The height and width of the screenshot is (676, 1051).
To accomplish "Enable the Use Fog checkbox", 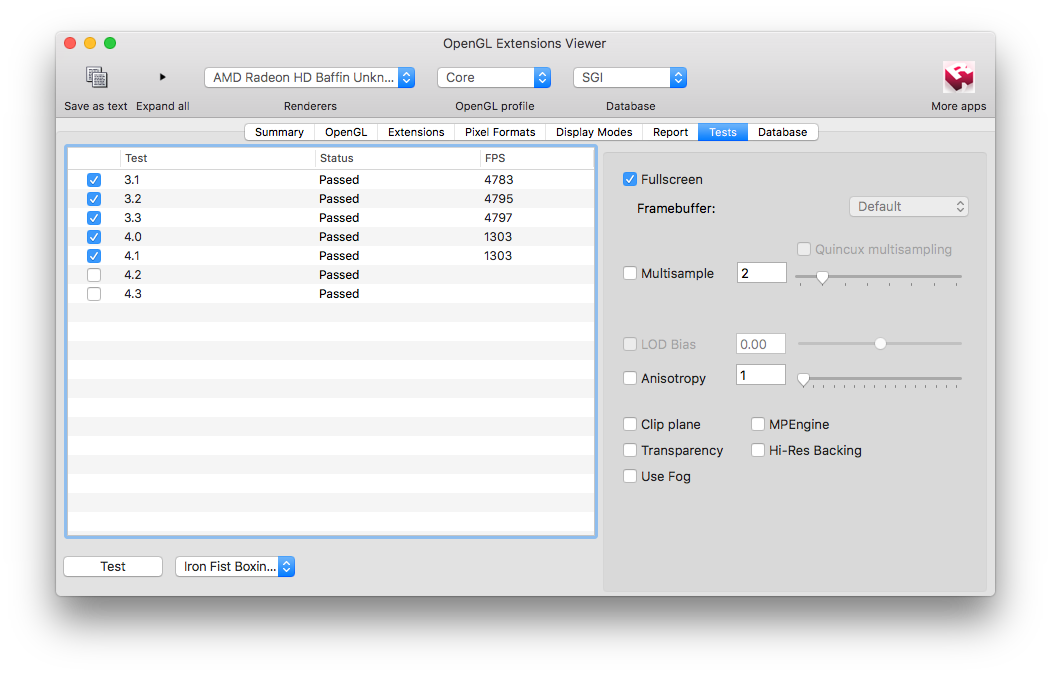I will [x=629, y=476].
